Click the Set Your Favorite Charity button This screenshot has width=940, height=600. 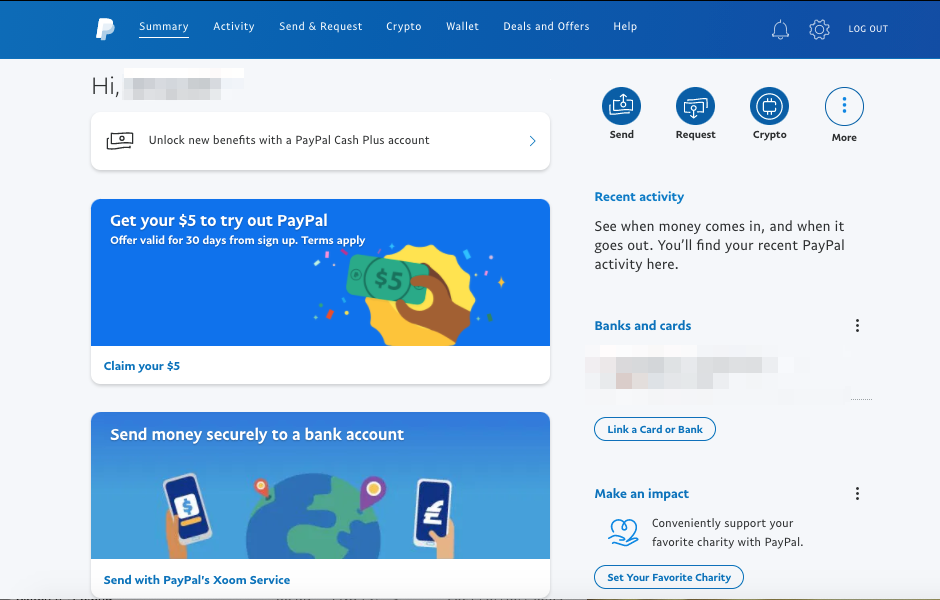(669, 577)
